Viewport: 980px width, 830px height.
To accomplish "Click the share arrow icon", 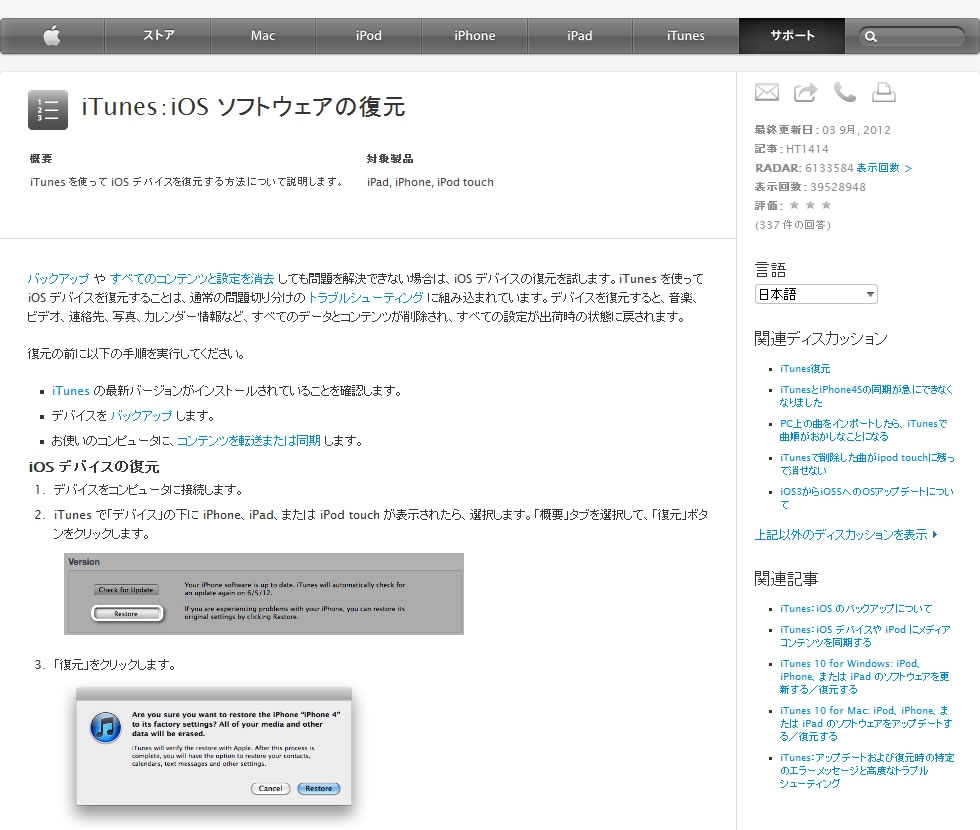I will pyautogui.click(x=806, y=92).
